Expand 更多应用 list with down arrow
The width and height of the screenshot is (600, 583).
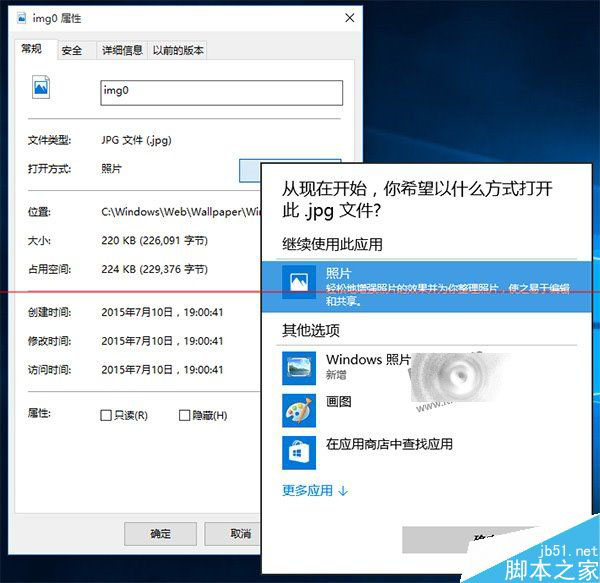[315, 490]
